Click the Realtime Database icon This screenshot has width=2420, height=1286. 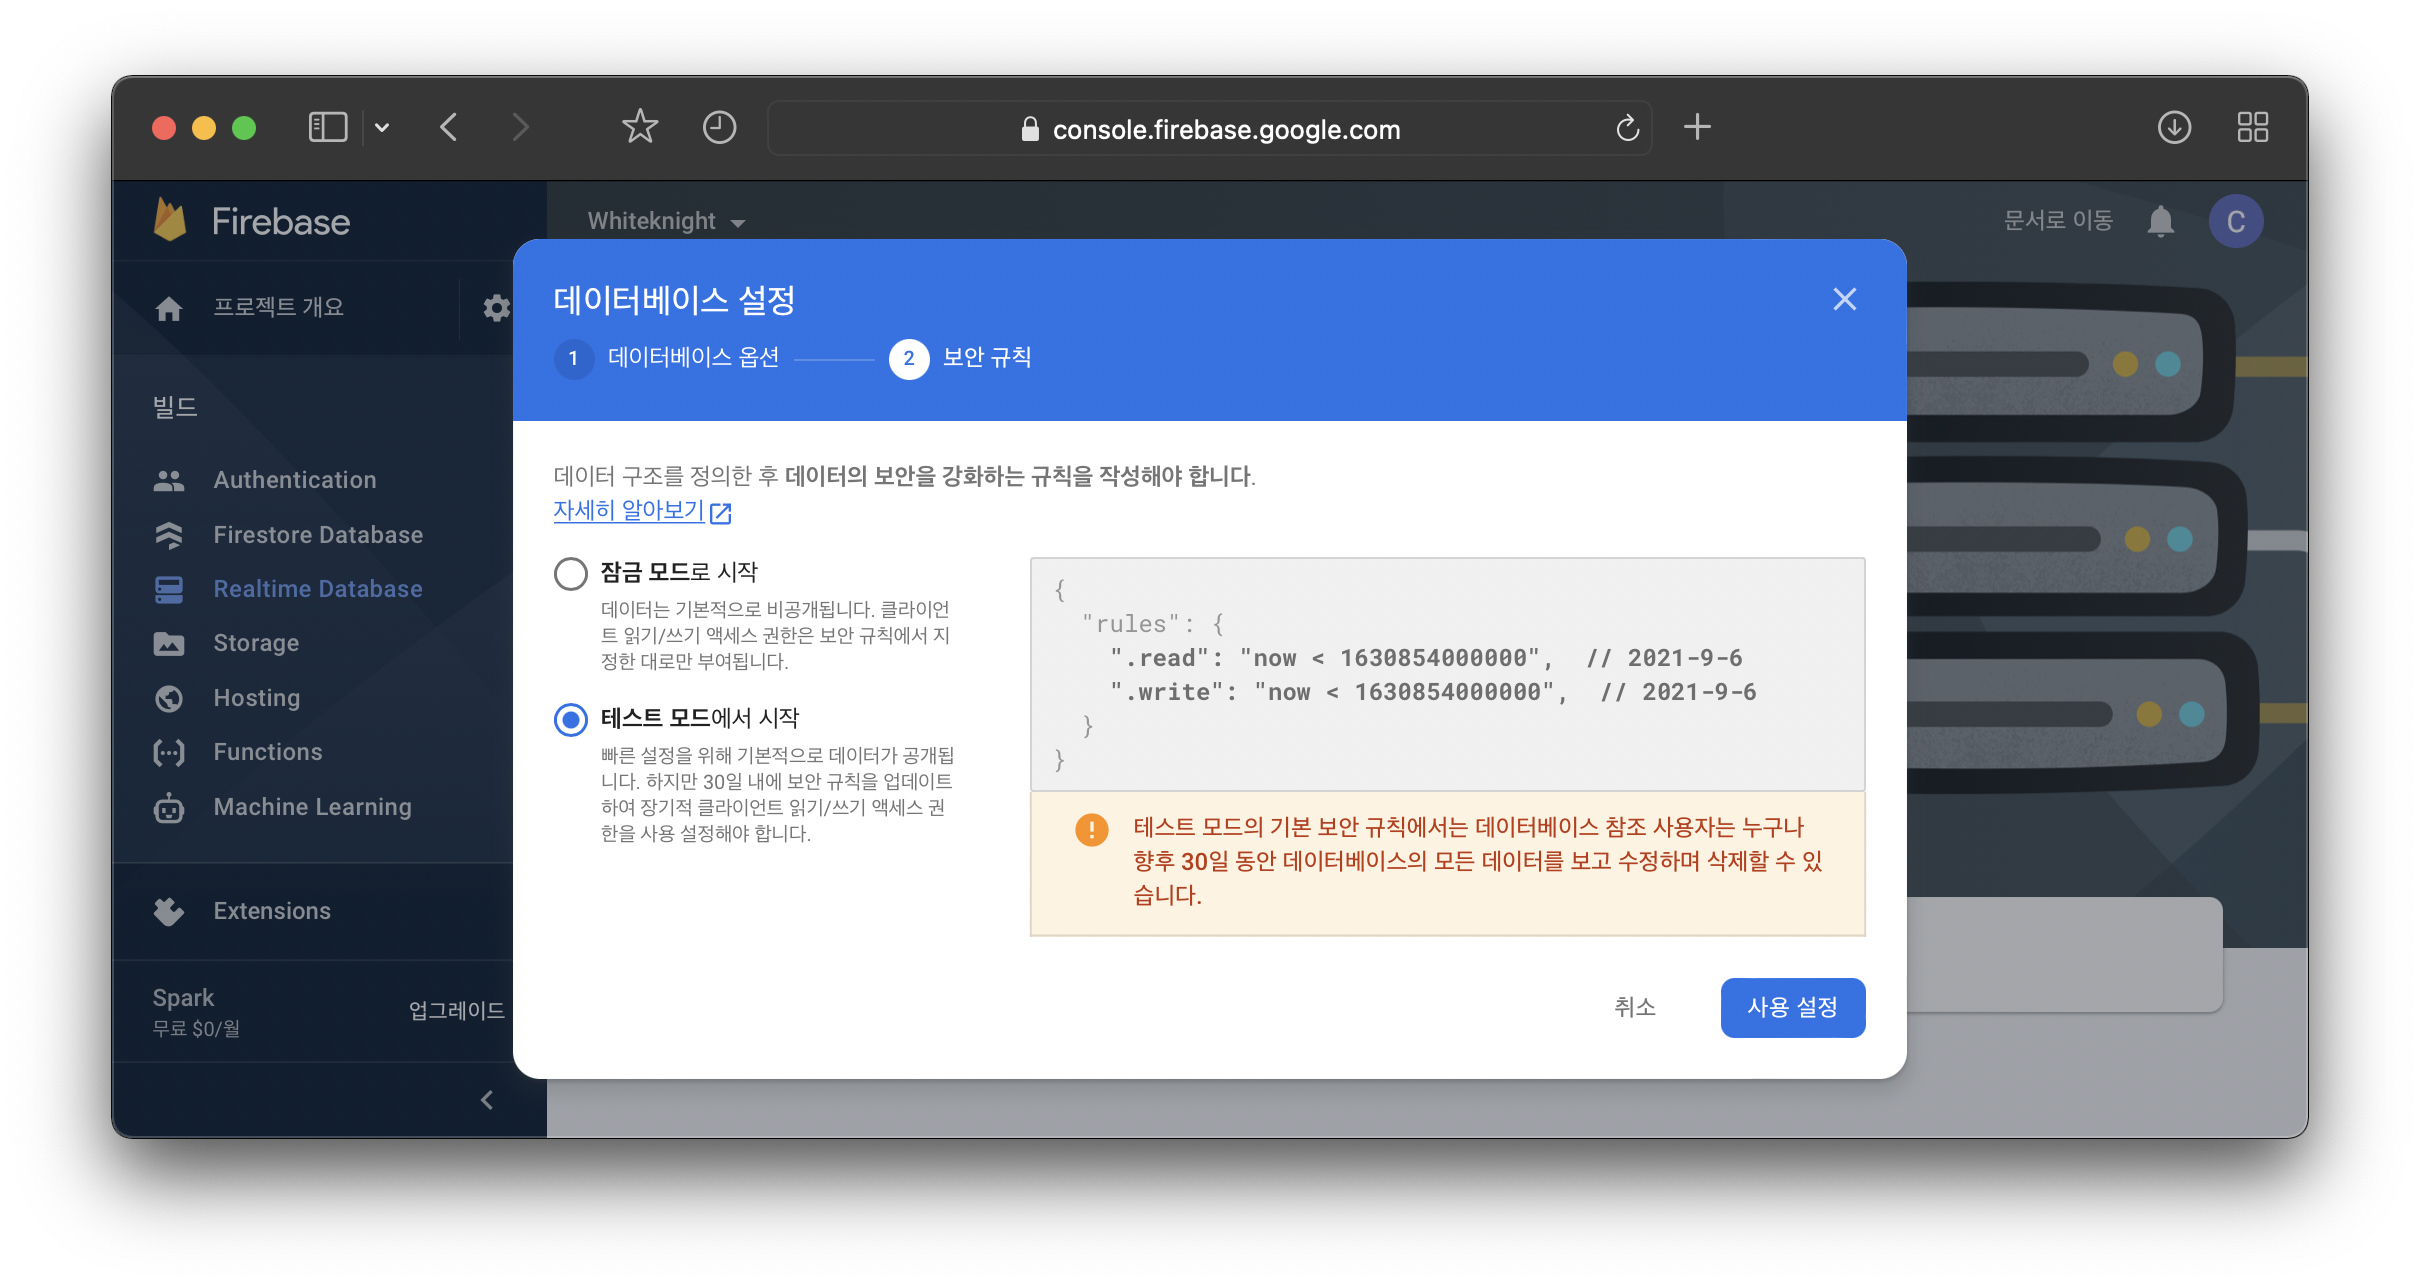(x=169, y=589)
